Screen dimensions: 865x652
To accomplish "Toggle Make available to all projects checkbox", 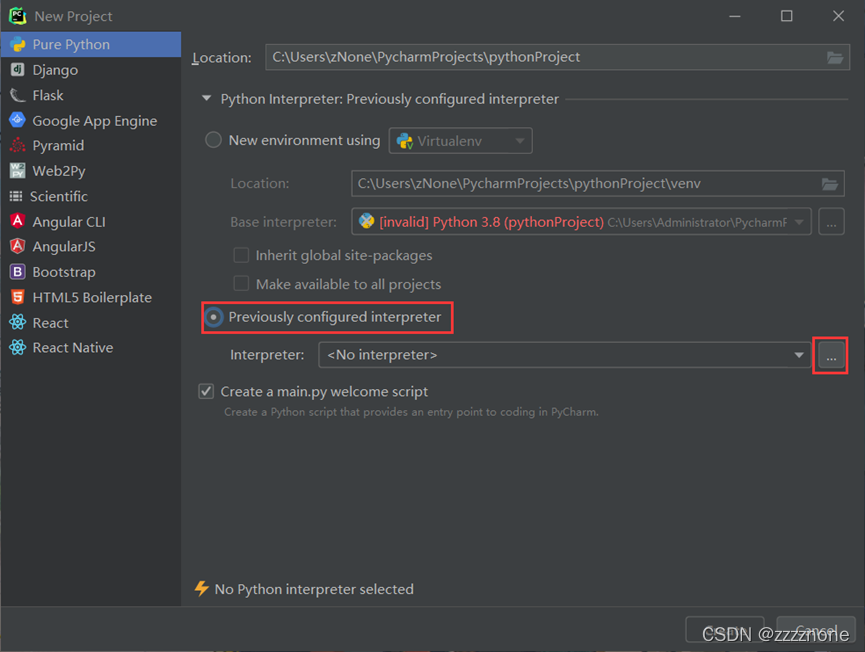I will click(241, 284).
